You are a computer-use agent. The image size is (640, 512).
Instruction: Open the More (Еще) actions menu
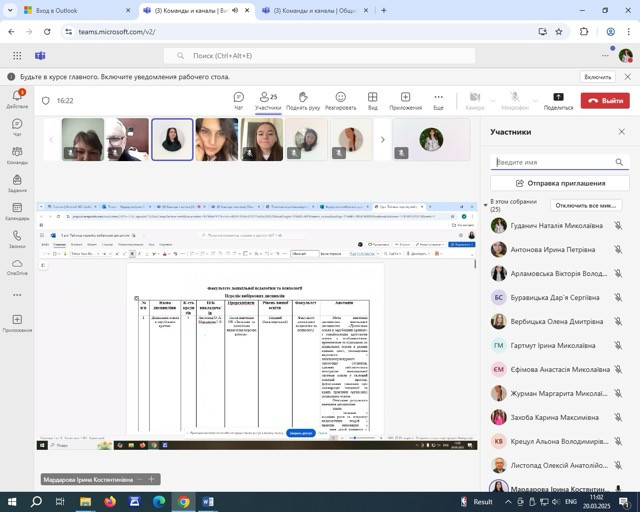pos(438,100)
